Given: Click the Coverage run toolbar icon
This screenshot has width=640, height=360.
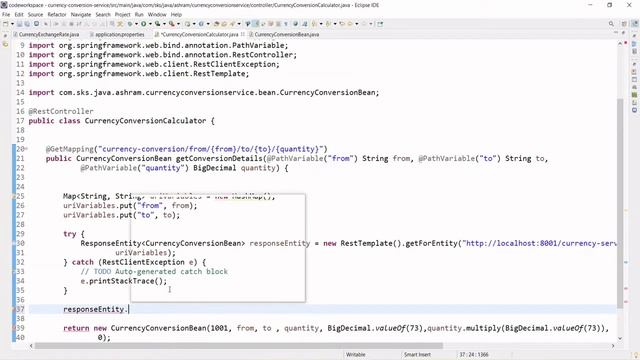Looking at the screenshot, I should [157, 24].
